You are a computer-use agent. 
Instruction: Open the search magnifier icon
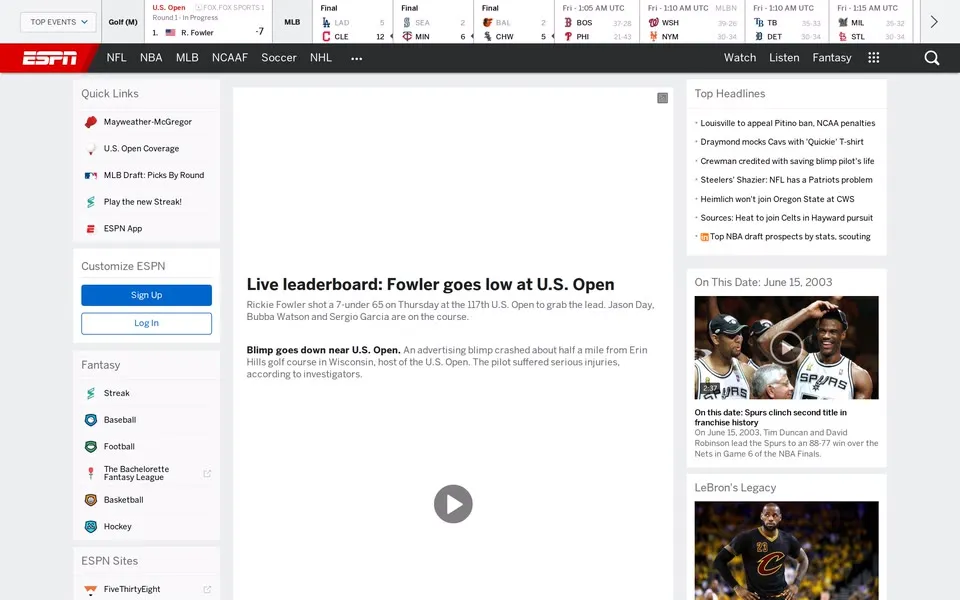pos(931,58)
